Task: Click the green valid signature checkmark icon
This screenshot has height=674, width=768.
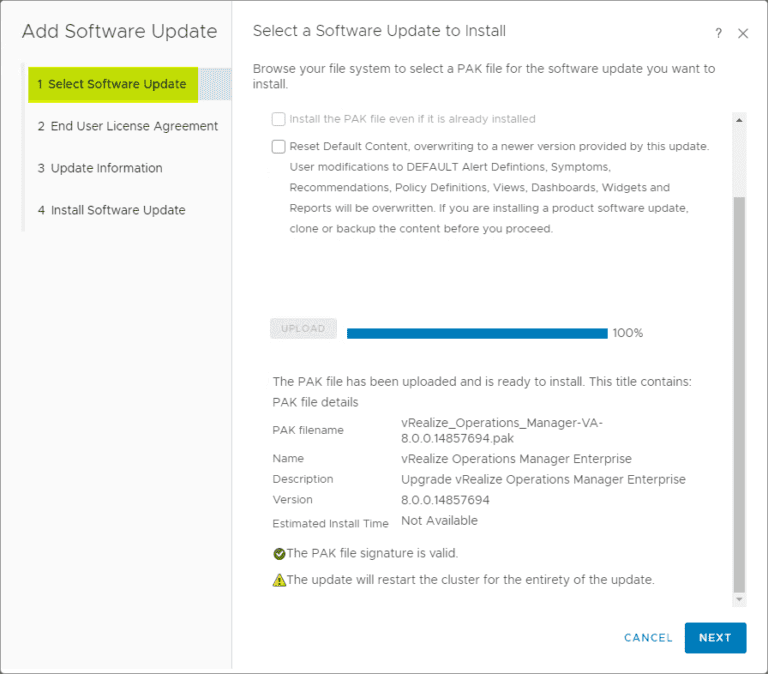Action: [279, 553]
